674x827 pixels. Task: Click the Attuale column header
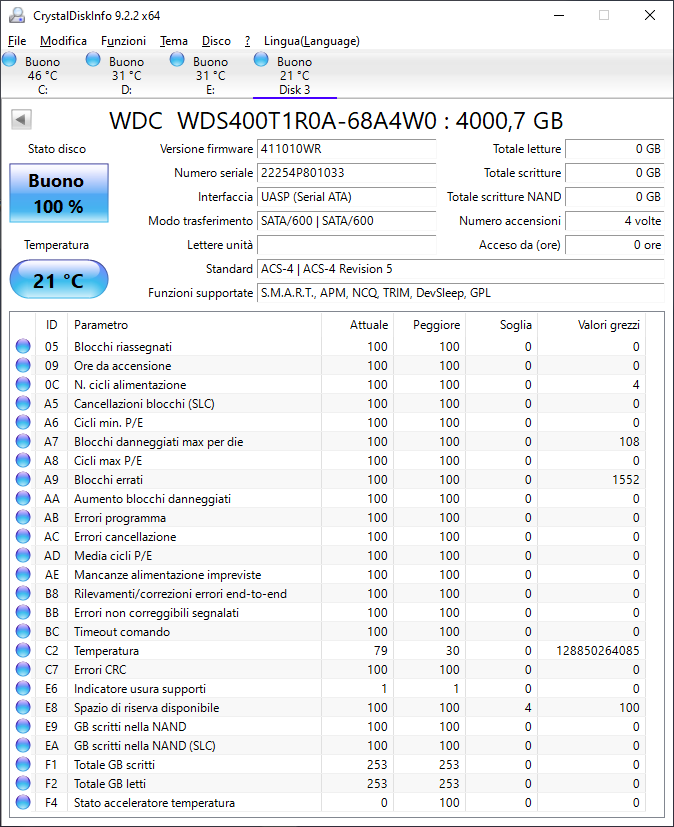(357, 325)
